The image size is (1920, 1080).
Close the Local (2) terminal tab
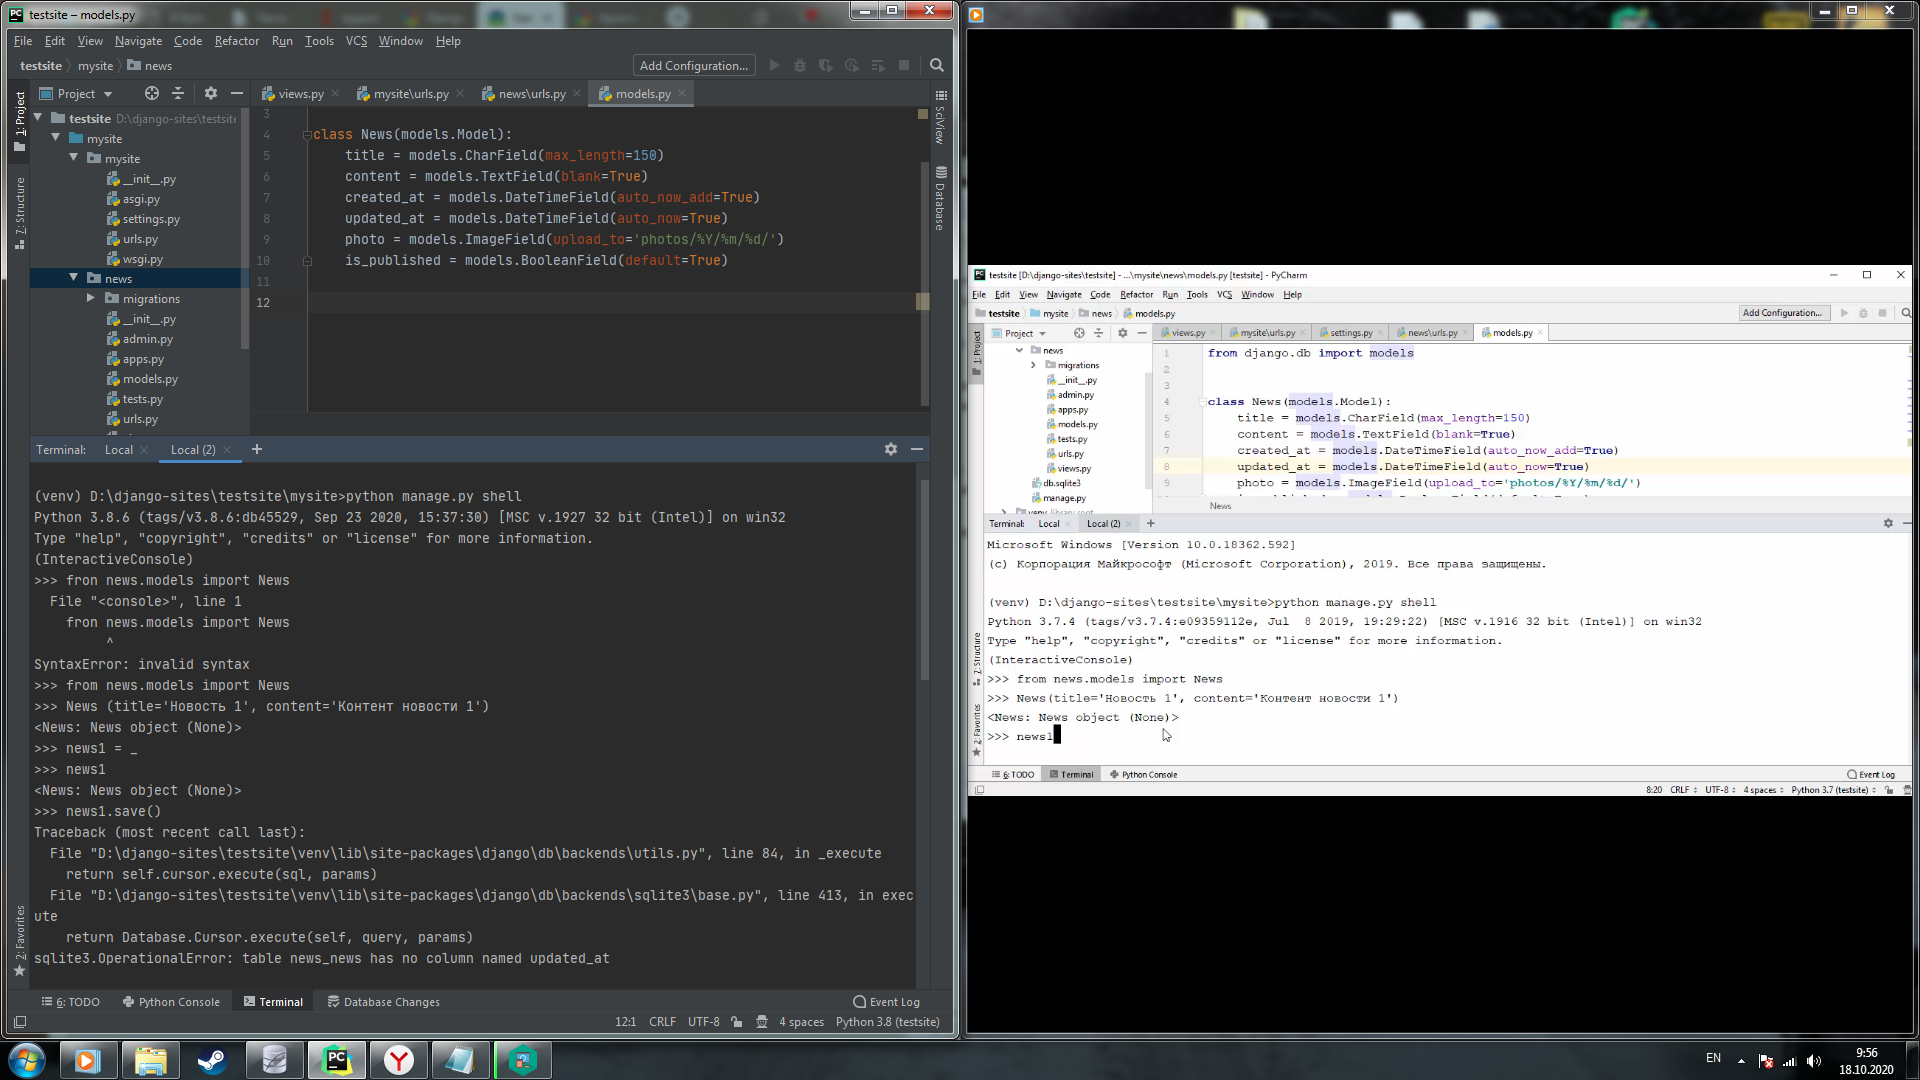click(227, 450)
